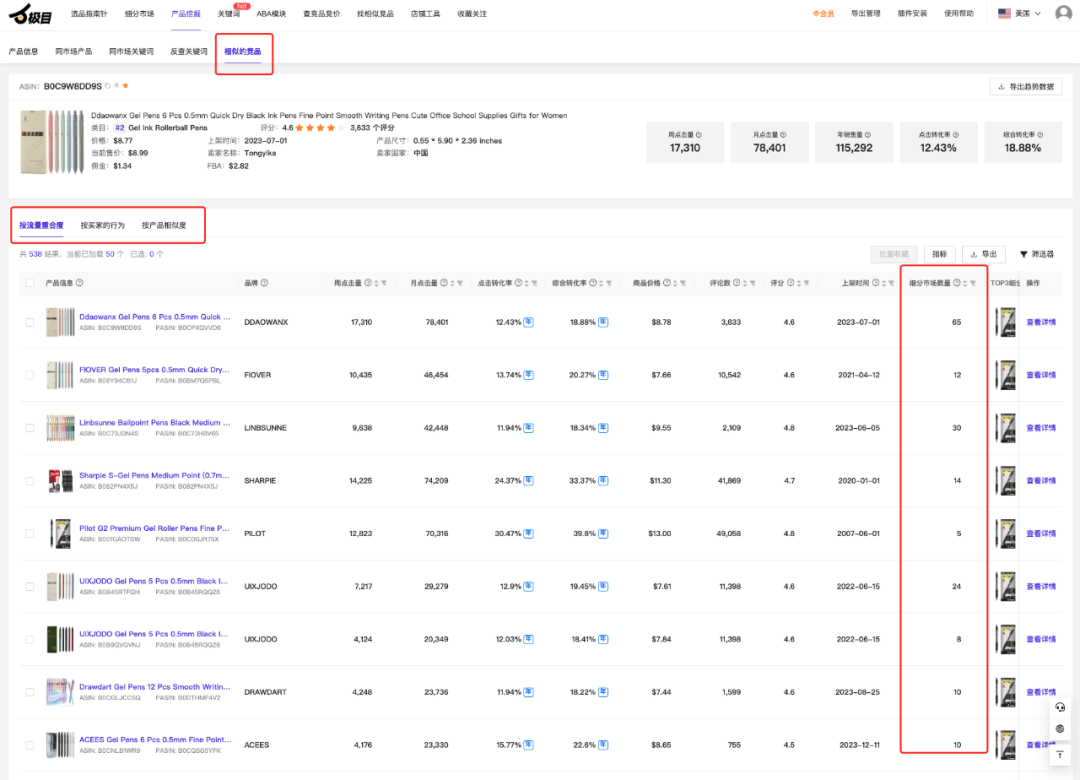Open the user avatar icon
1080x780 pixels.
(1063, 13)
